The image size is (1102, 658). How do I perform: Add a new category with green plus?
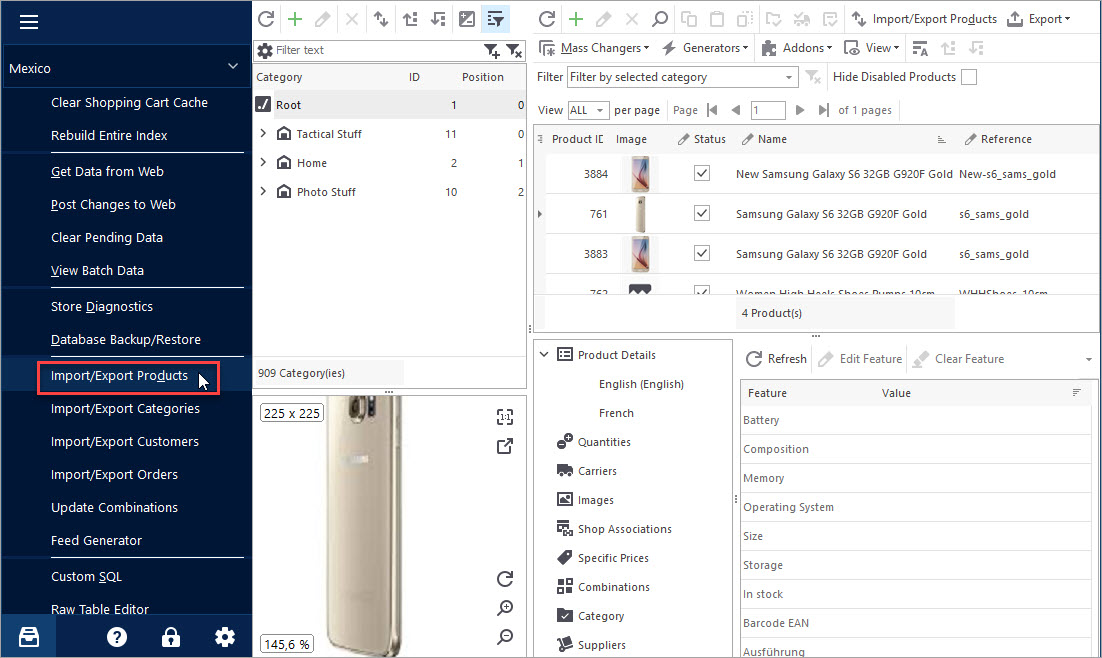tap(295, 19)
